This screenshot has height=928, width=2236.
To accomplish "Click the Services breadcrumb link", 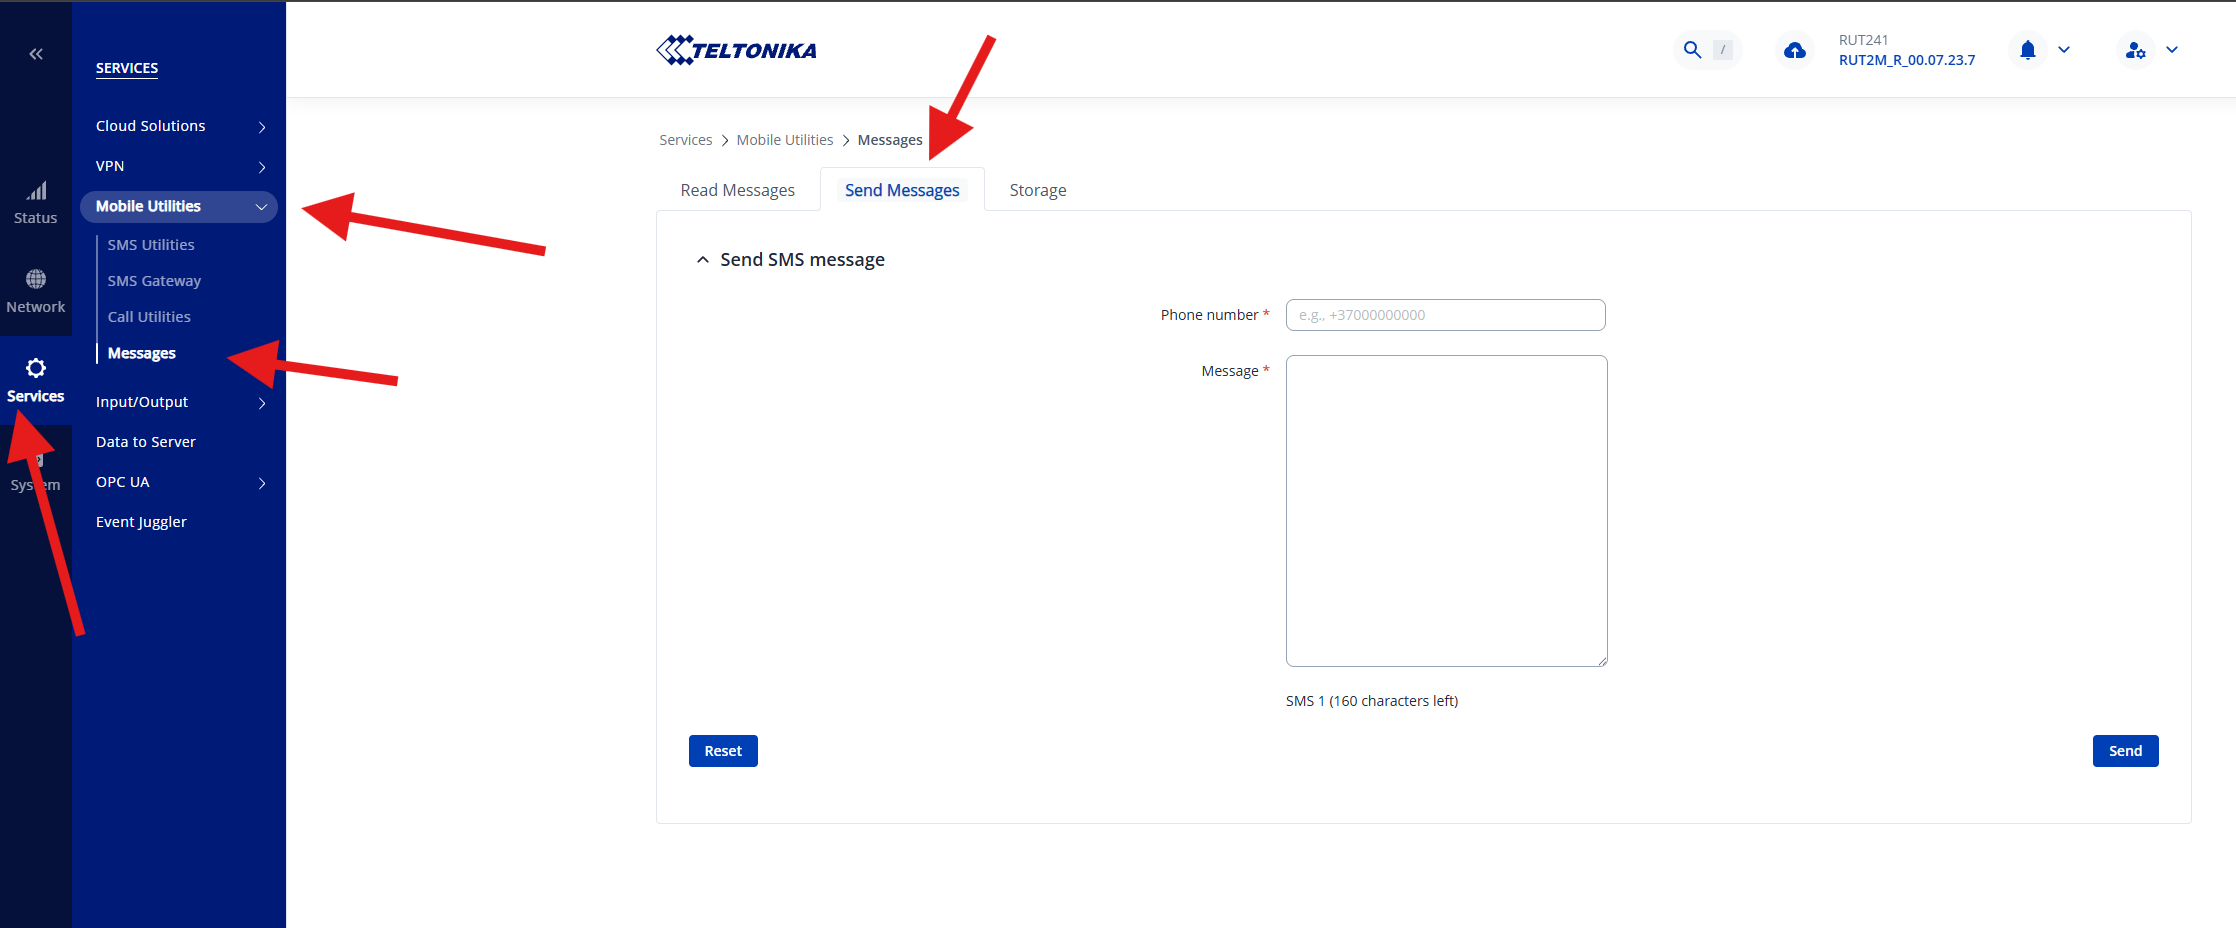I will point(686,140).
